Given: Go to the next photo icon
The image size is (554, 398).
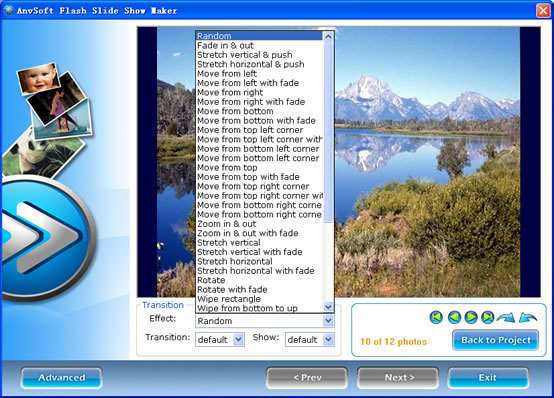Looking at the screenshot, I should coord(471,317).
